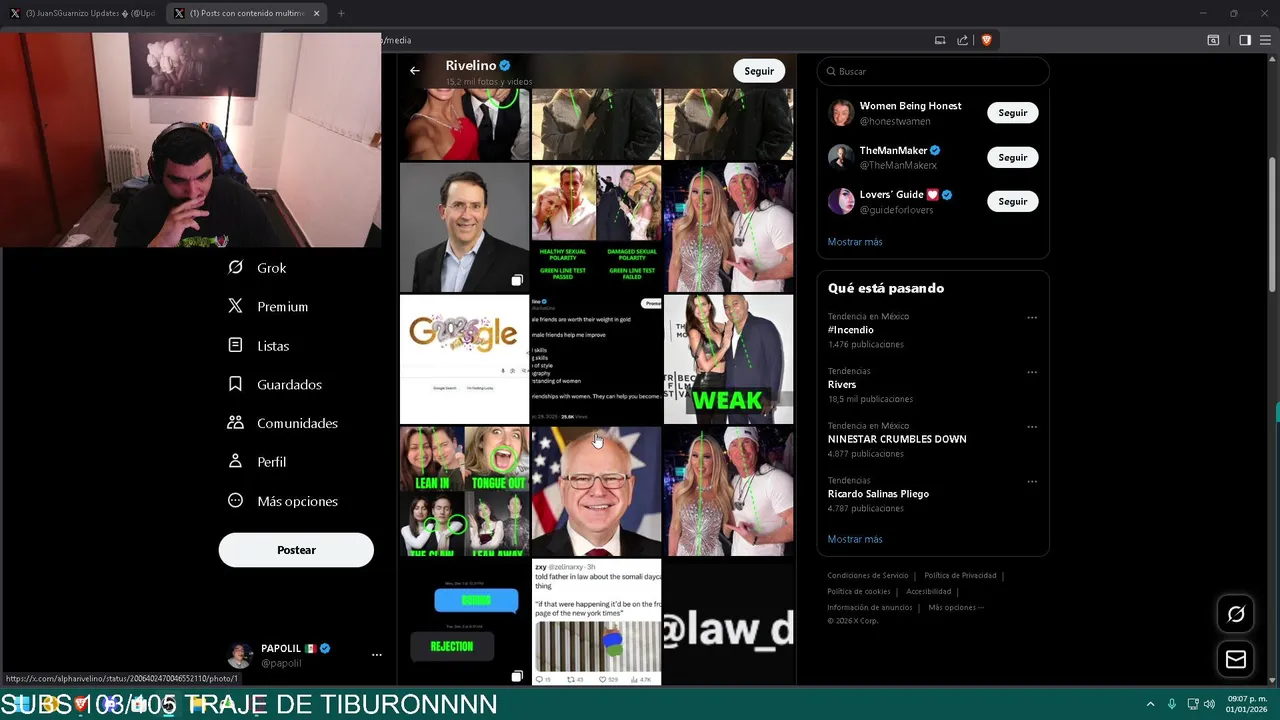
Task: Open the @law_d text thumbnail
Action: coord(728,622)
